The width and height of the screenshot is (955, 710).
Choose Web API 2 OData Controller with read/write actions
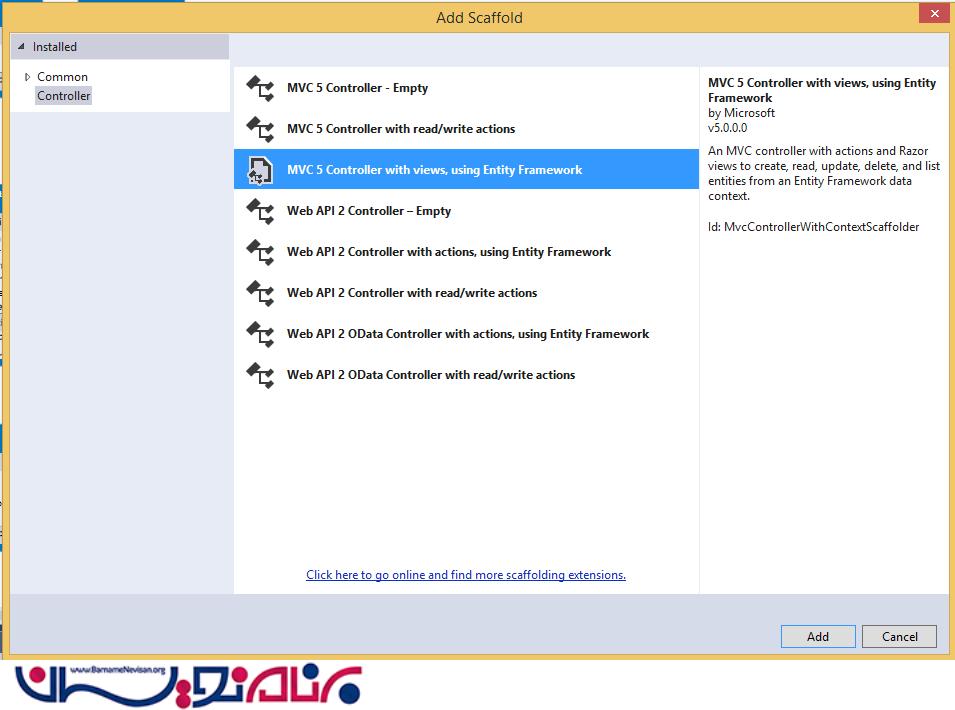click(x=466, y=374)
